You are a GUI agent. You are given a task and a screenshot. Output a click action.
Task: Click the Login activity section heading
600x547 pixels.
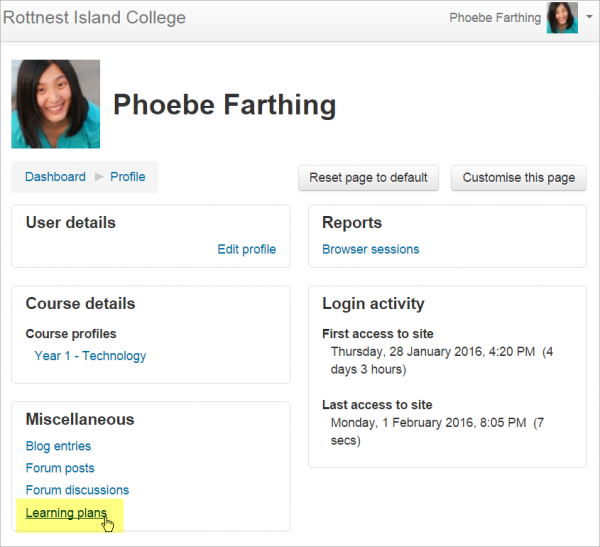[373, 303]
